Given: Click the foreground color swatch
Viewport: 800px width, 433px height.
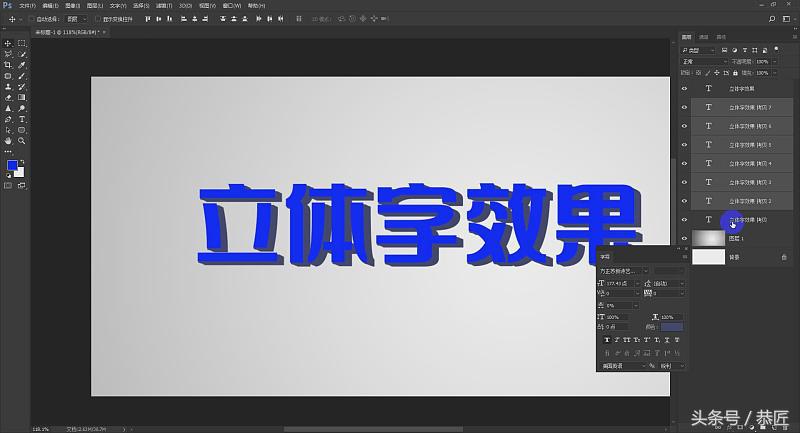Looking at the screenshot, I should tap(12, 165).
